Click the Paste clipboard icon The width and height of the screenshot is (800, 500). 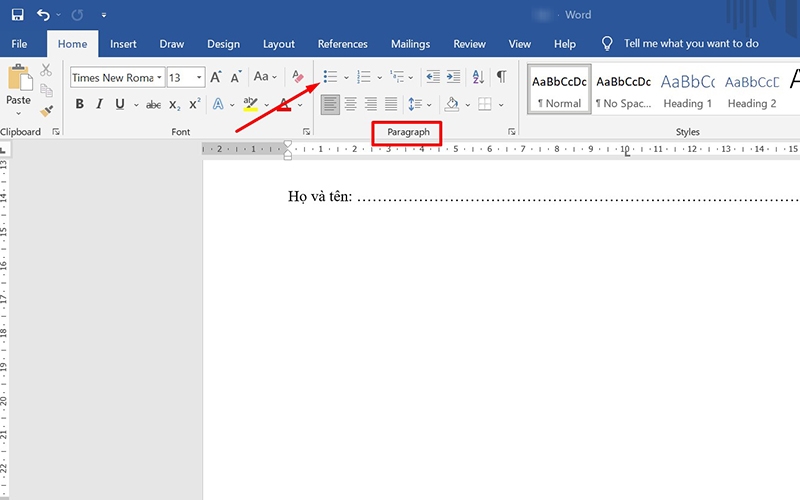19,78
